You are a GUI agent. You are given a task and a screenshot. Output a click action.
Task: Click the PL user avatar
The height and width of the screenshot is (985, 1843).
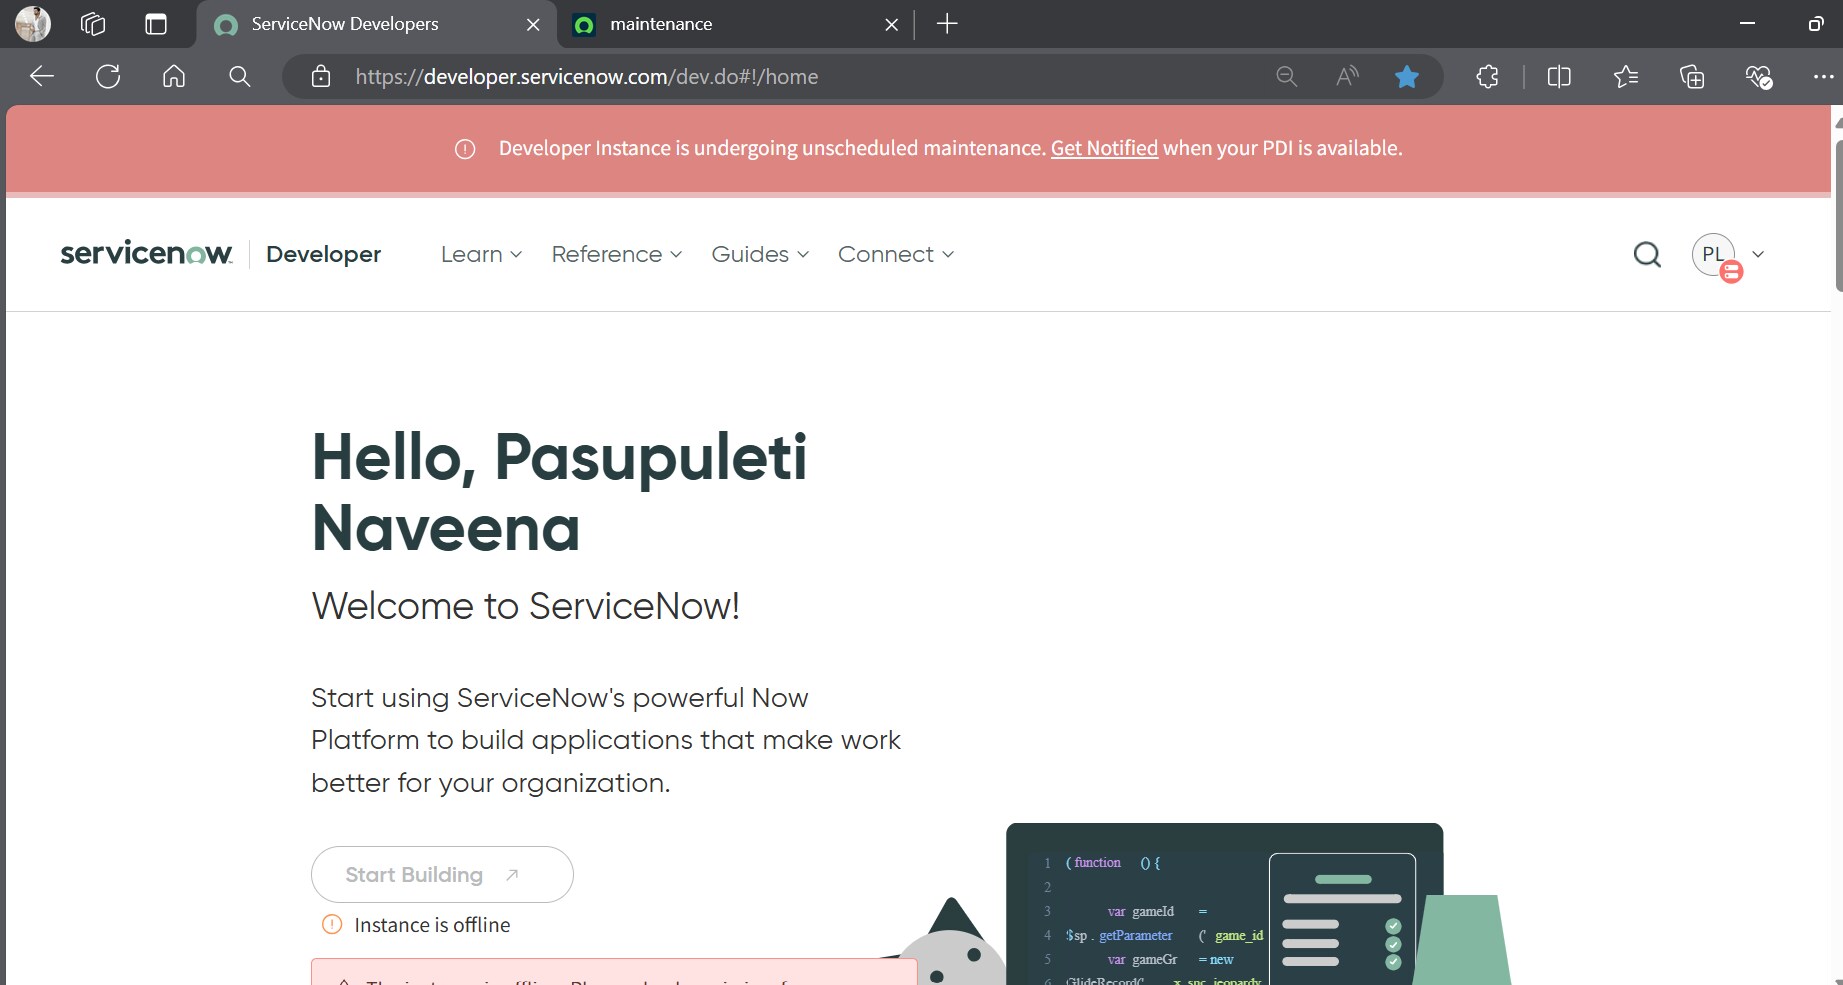point(1714,255)
